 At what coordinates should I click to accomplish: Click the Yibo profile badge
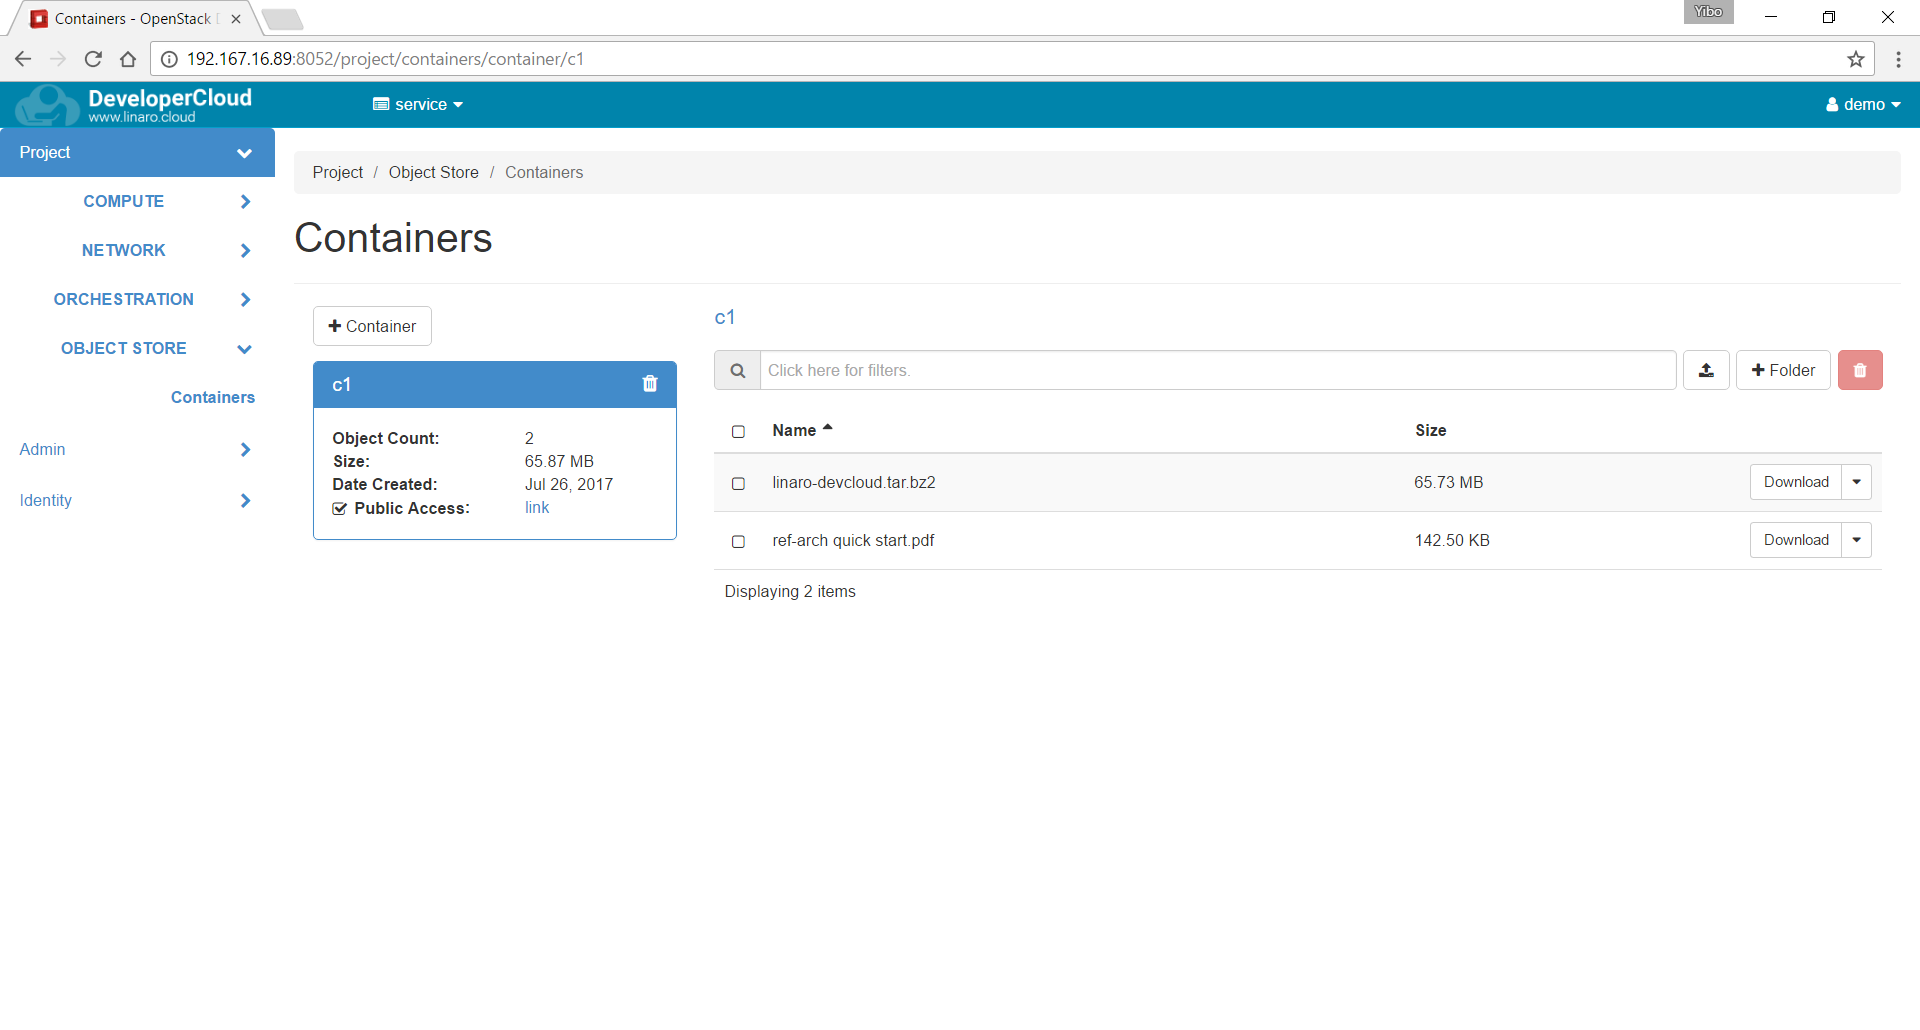coord(1708,12)
